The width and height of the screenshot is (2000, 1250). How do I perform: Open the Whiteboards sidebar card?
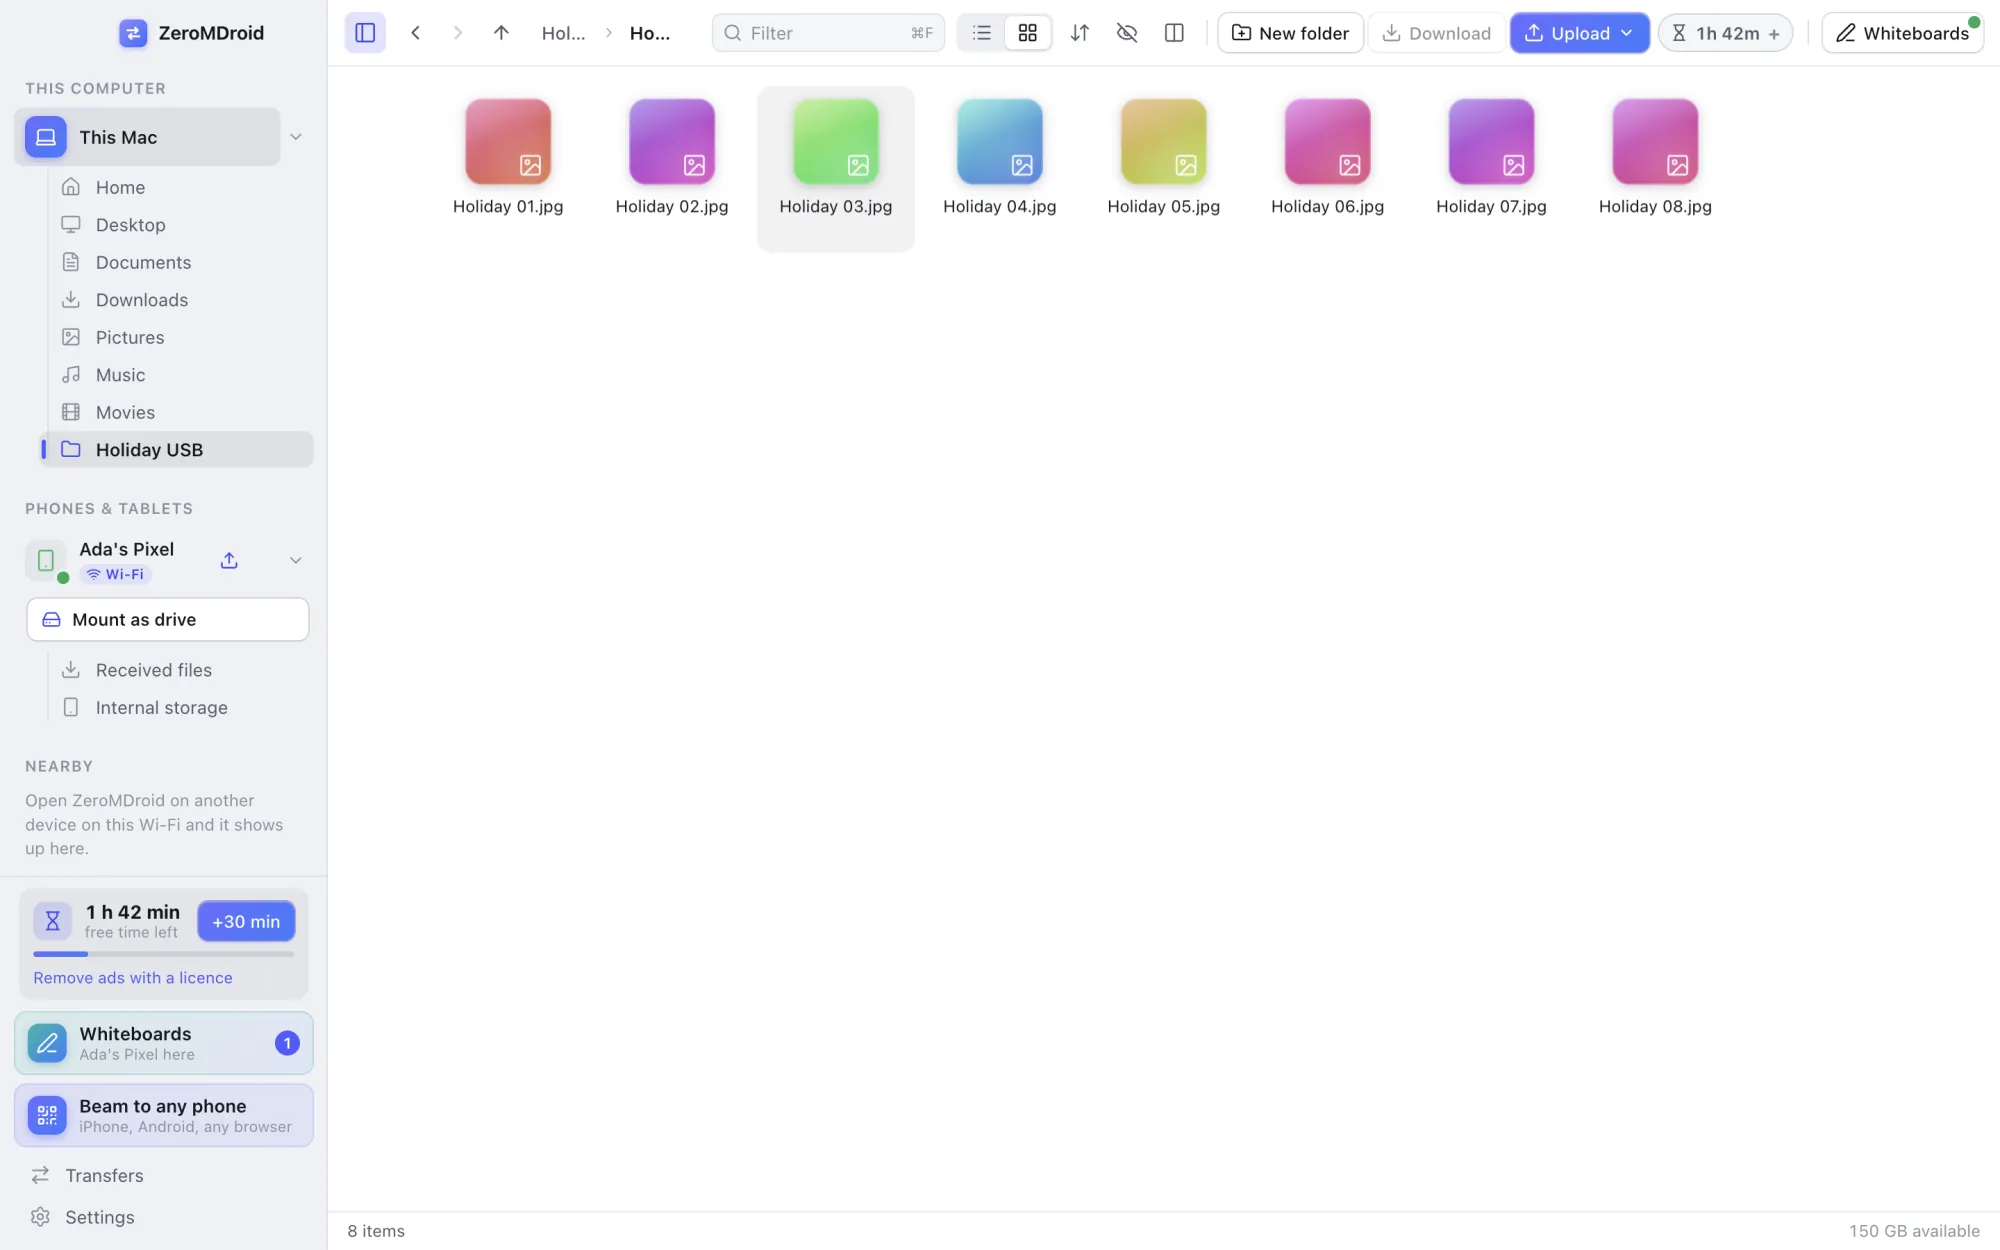click(x=164, y=1043)
